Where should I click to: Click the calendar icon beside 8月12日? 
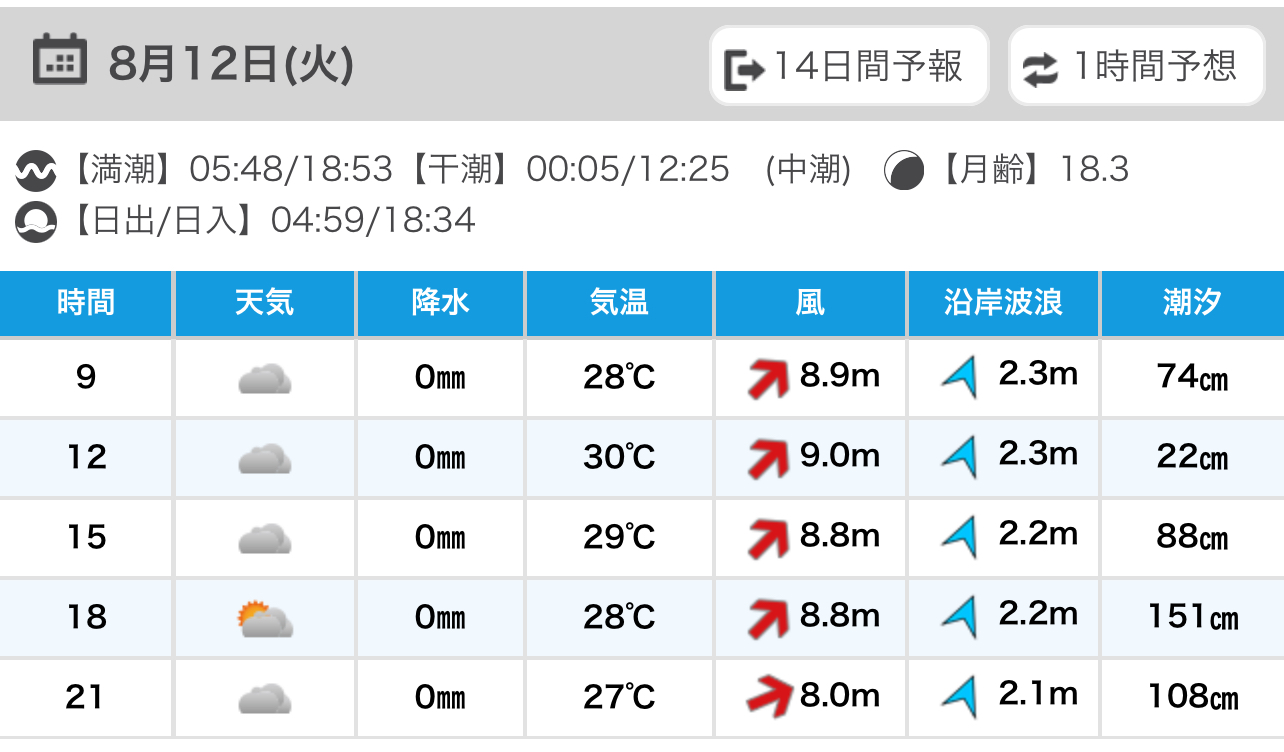[61, 61]
